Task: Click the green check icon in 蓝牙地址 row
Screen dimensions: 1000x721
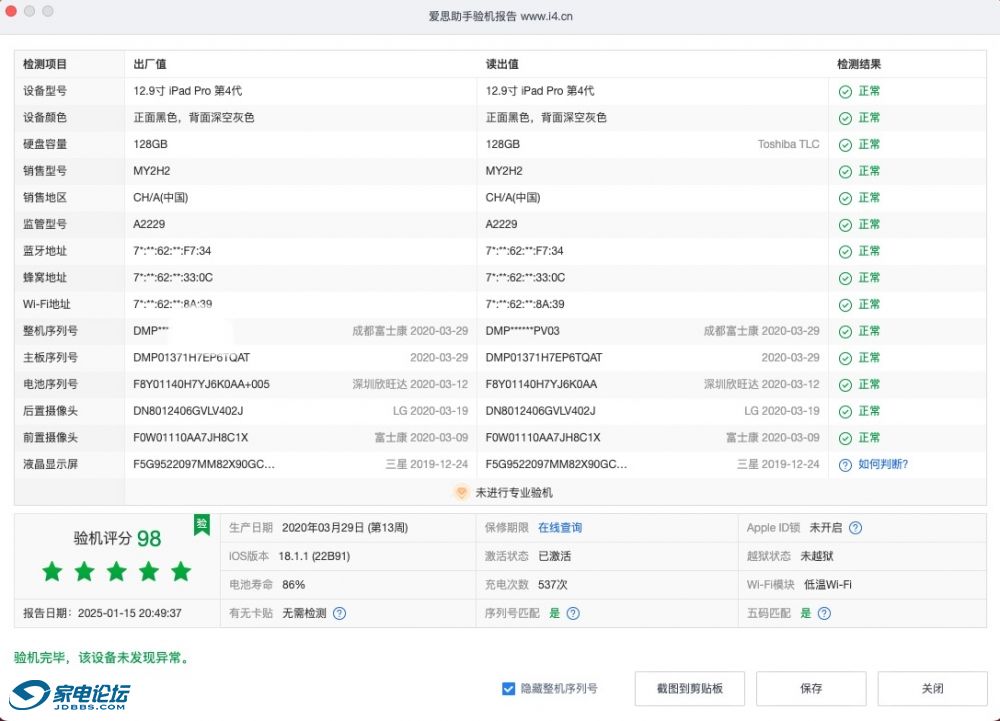Action: point(845,252)
